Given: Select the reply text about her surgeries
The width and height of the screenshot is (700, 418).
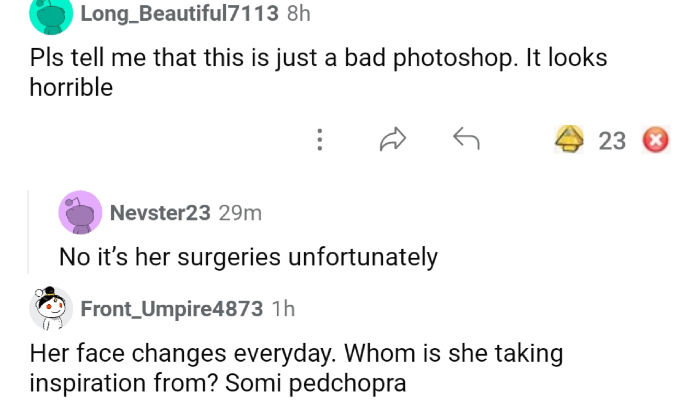Looking at the screenshot, I should pyautogui.click(x=248, y=257).
